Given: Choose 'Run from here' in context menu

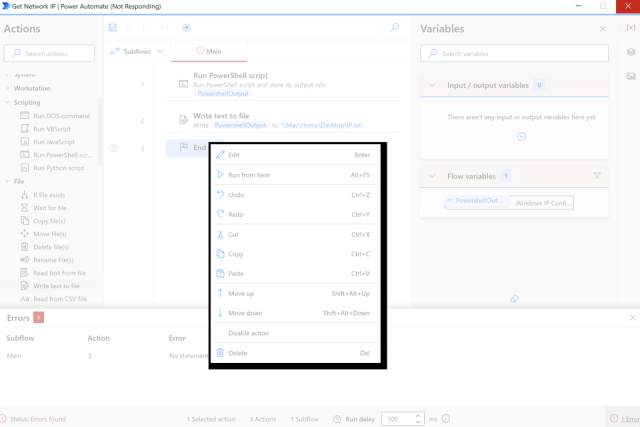Looking at the screenshot, I should click(x=249, y=175).
